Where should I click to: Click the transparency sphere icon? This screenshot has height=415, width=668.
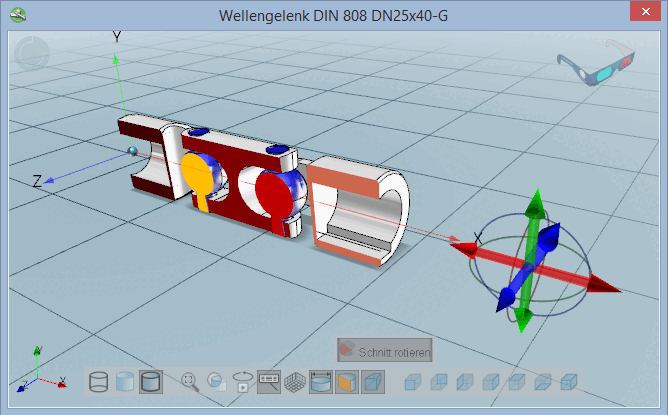[216, 382]
